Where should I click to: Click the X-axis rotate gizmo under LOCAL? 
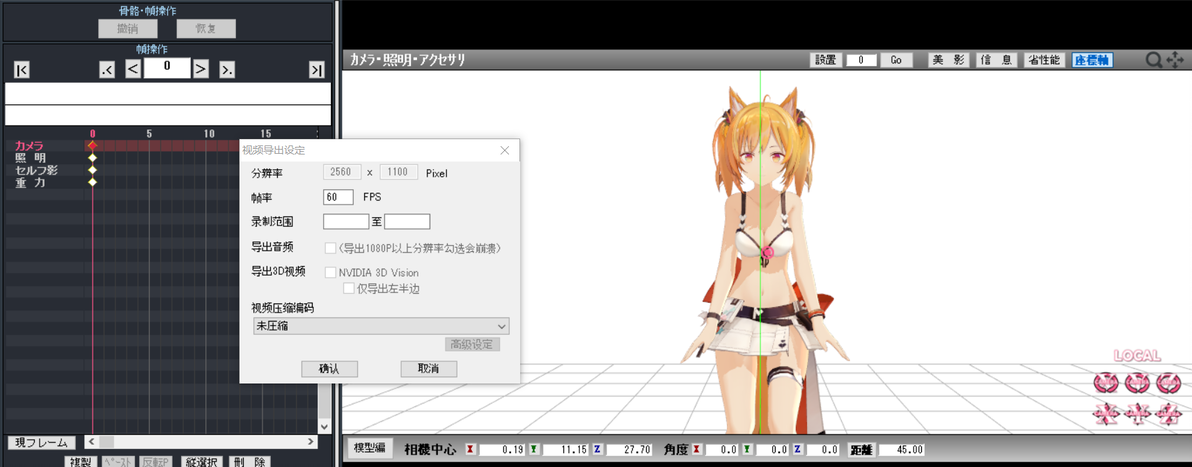click(1105, 383)
